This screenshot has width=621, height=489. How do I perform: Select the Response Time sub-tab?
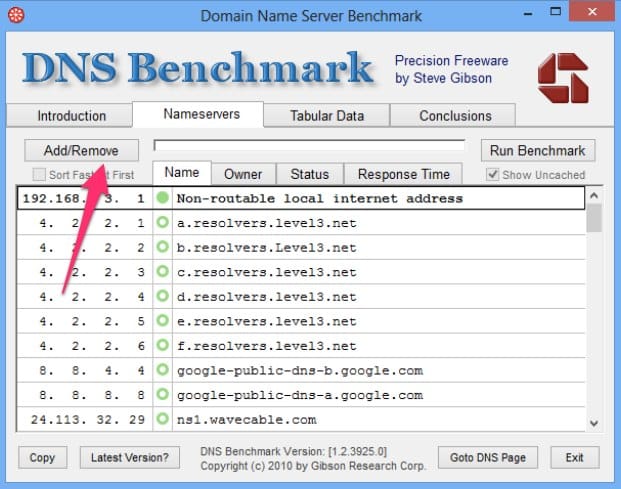pos(404,174)
